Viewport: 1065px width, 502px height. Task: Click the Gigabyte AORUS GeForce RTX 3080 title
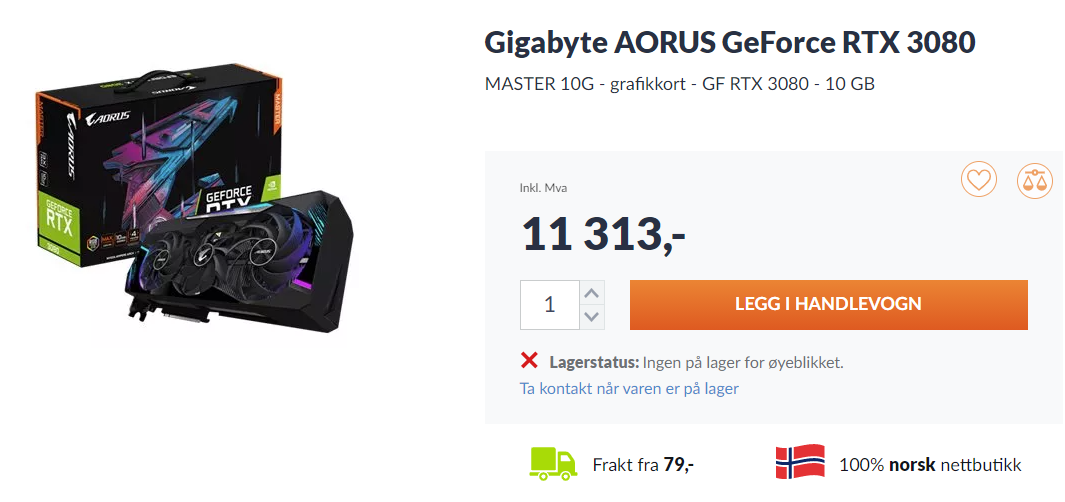click(x=730, y=43)
